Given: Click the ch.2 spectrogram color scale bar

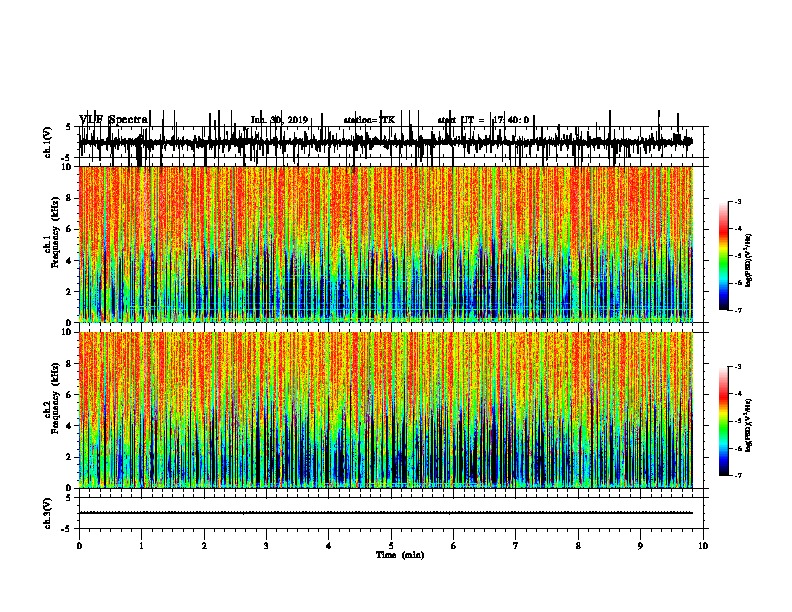Looking at the screenshot, I should coord(724,421).
